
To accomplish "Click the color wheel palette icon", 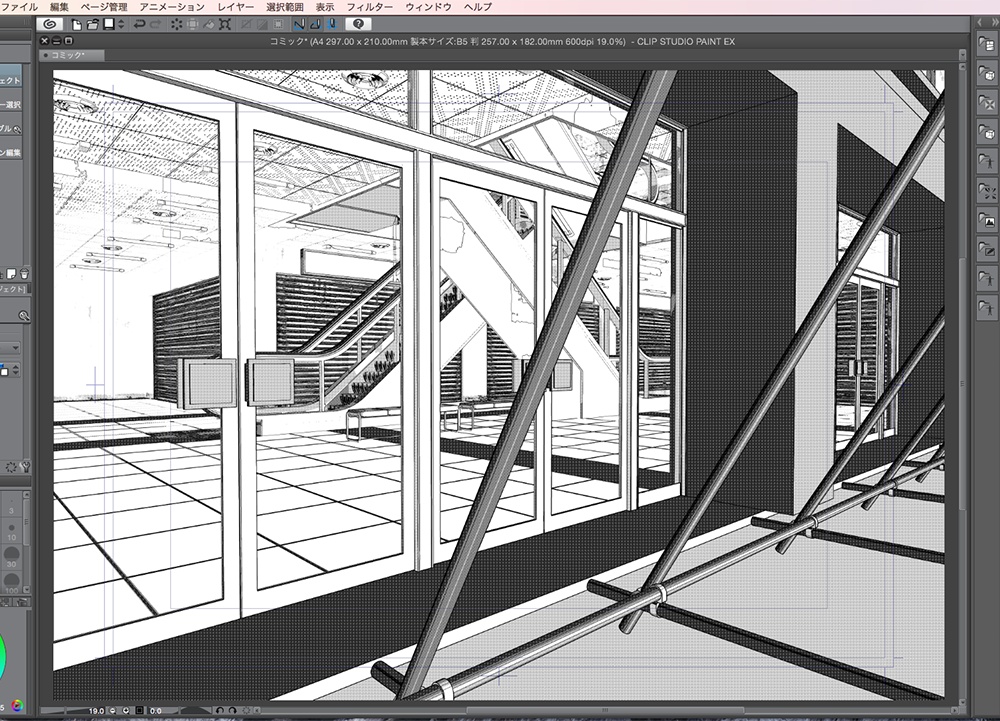I will 17,705.
